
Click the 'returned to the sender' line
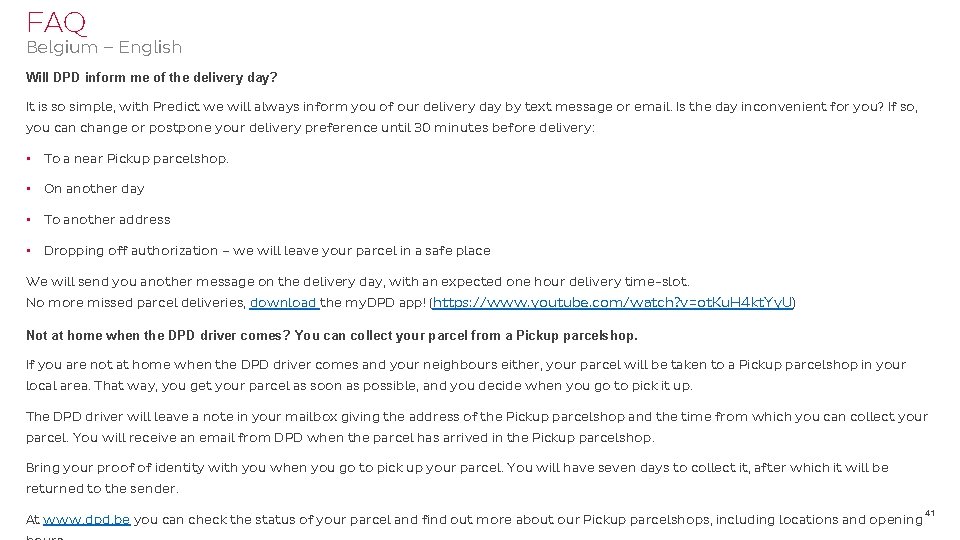(x=102, y=489)
